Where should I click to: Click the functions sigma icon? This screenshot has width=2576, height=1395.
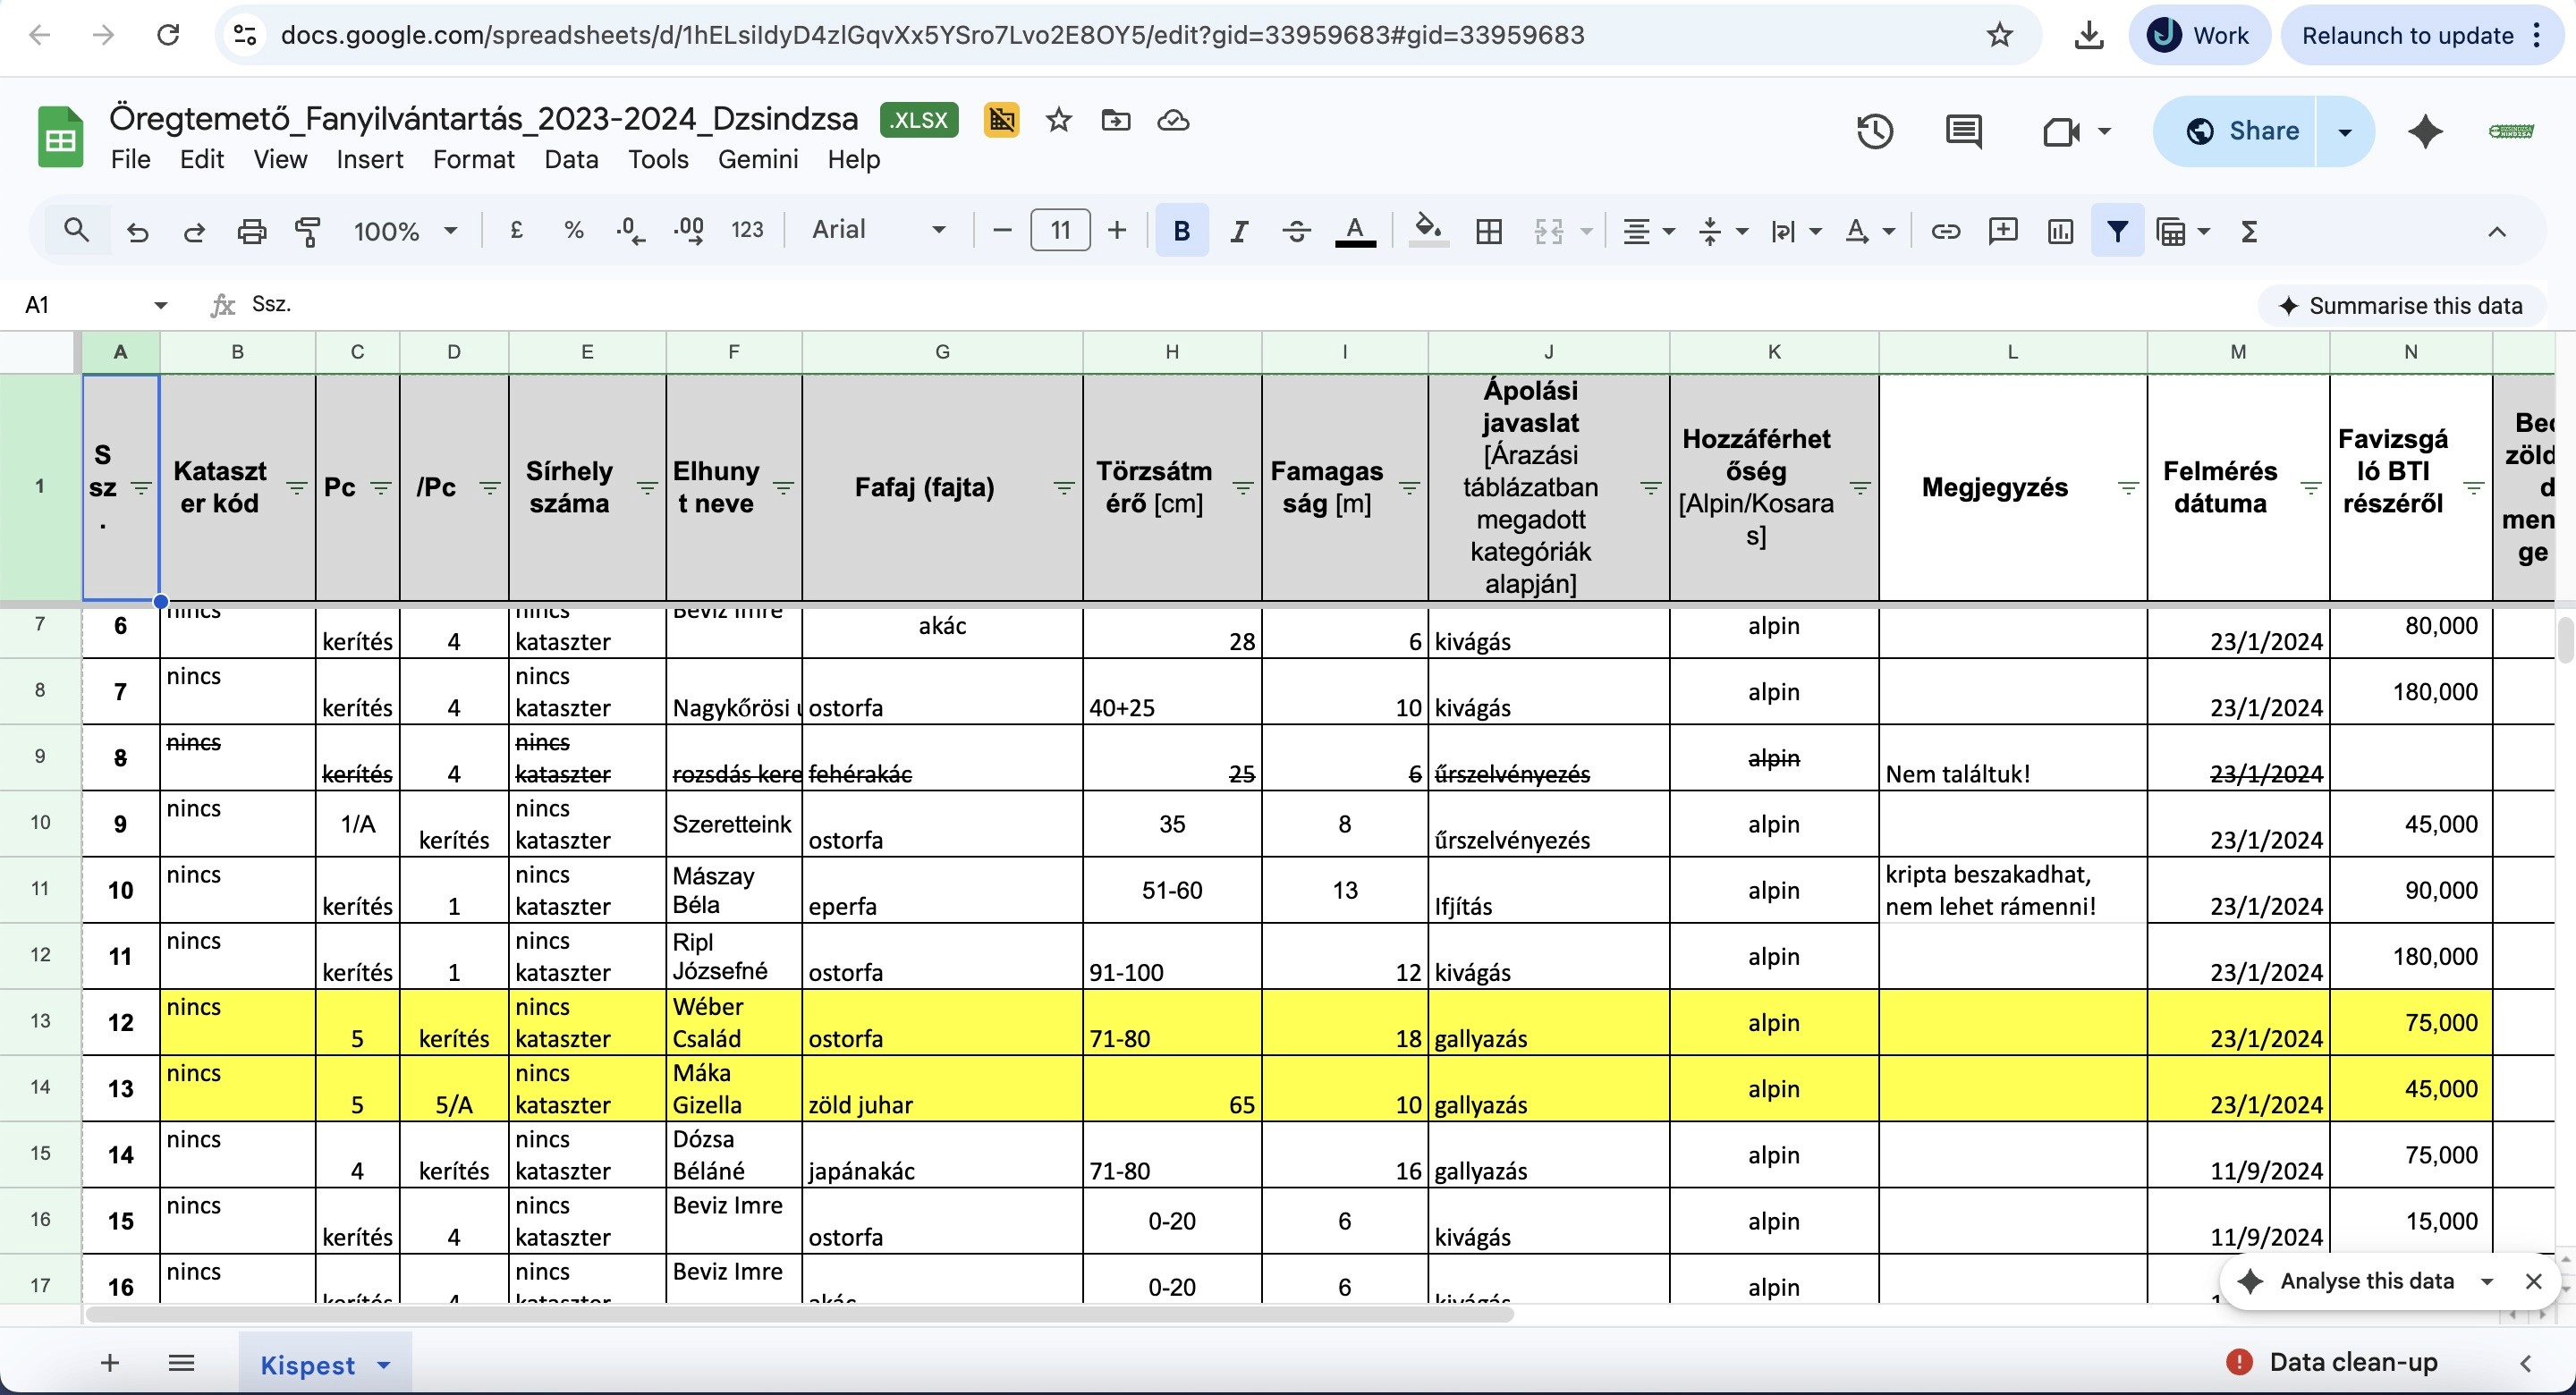coord(2249,232)
